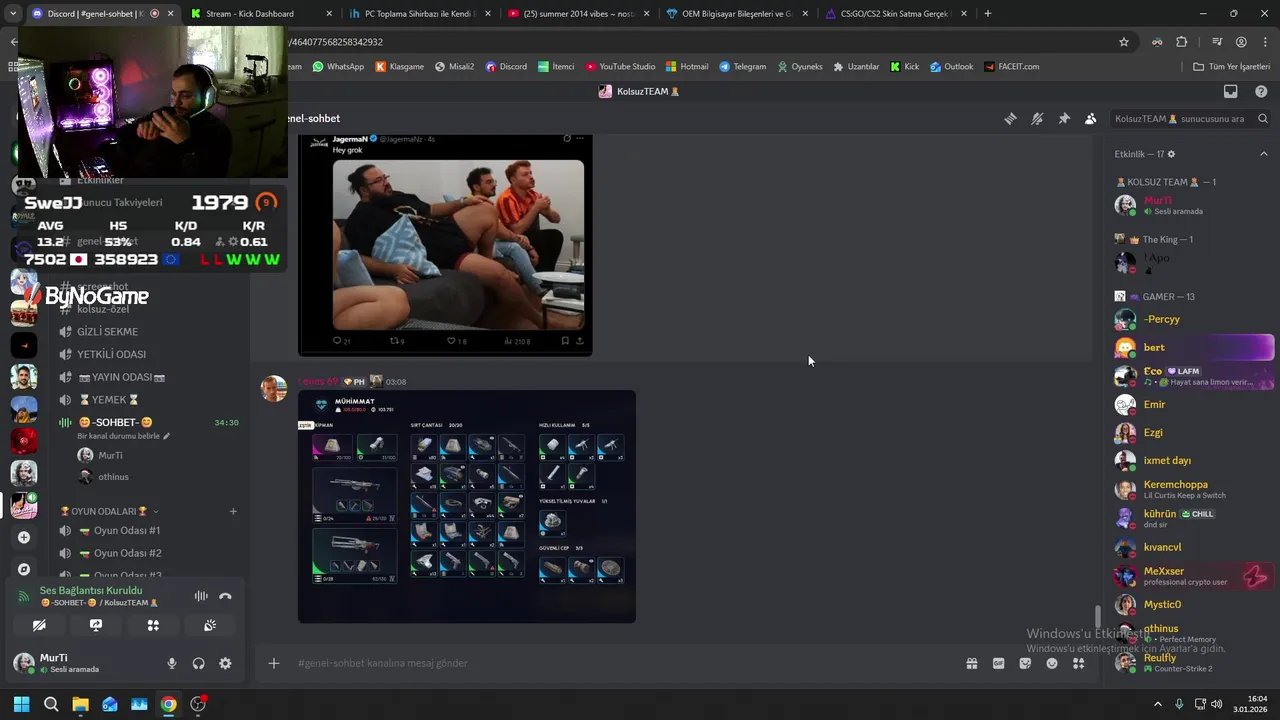Viewport: 1280px width, 720px height.
Task: Open the Windows Start menu
Action: click(21, 704)
